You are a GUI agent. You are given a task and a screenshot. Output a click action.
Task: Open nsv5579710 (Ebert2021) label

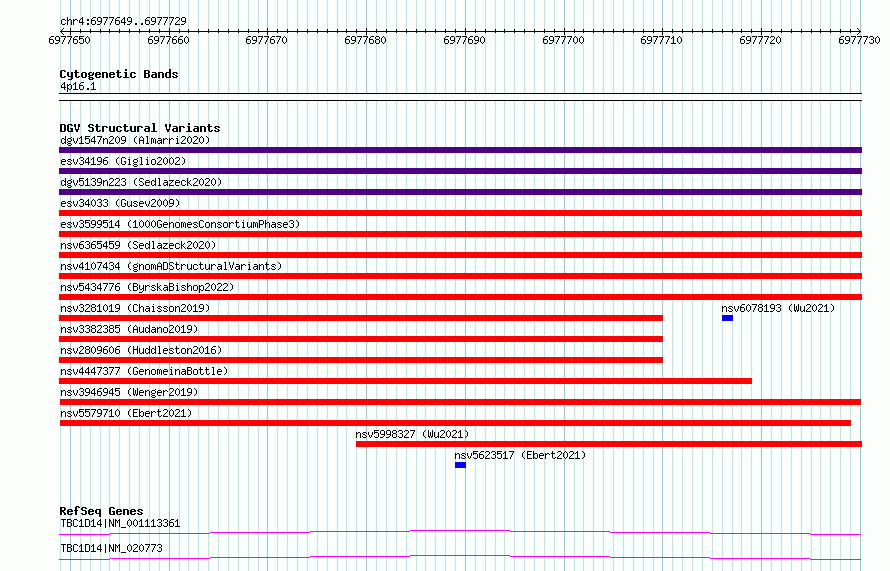126,413
